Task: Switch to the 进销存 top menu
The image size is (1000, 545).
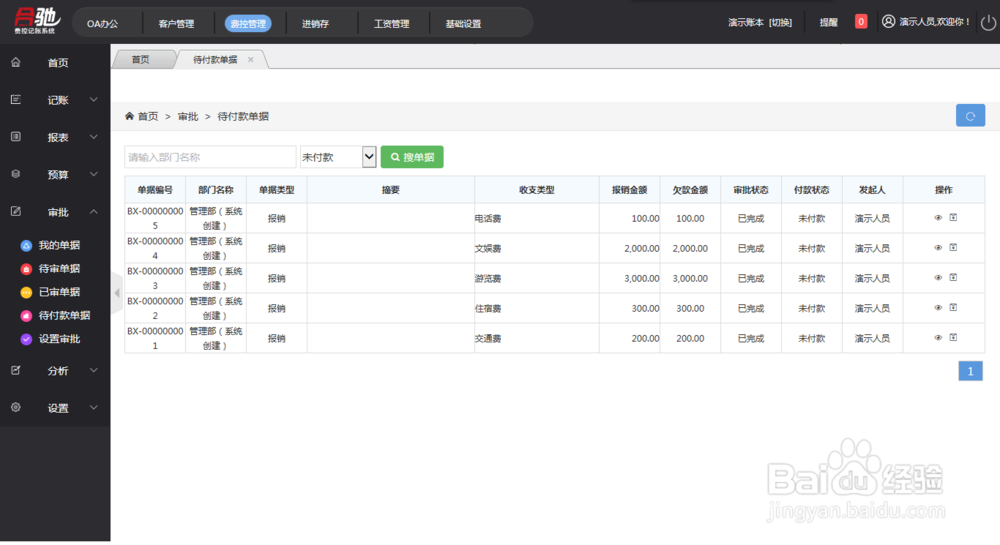Action: pyautogui.click(x=315, y=24)
